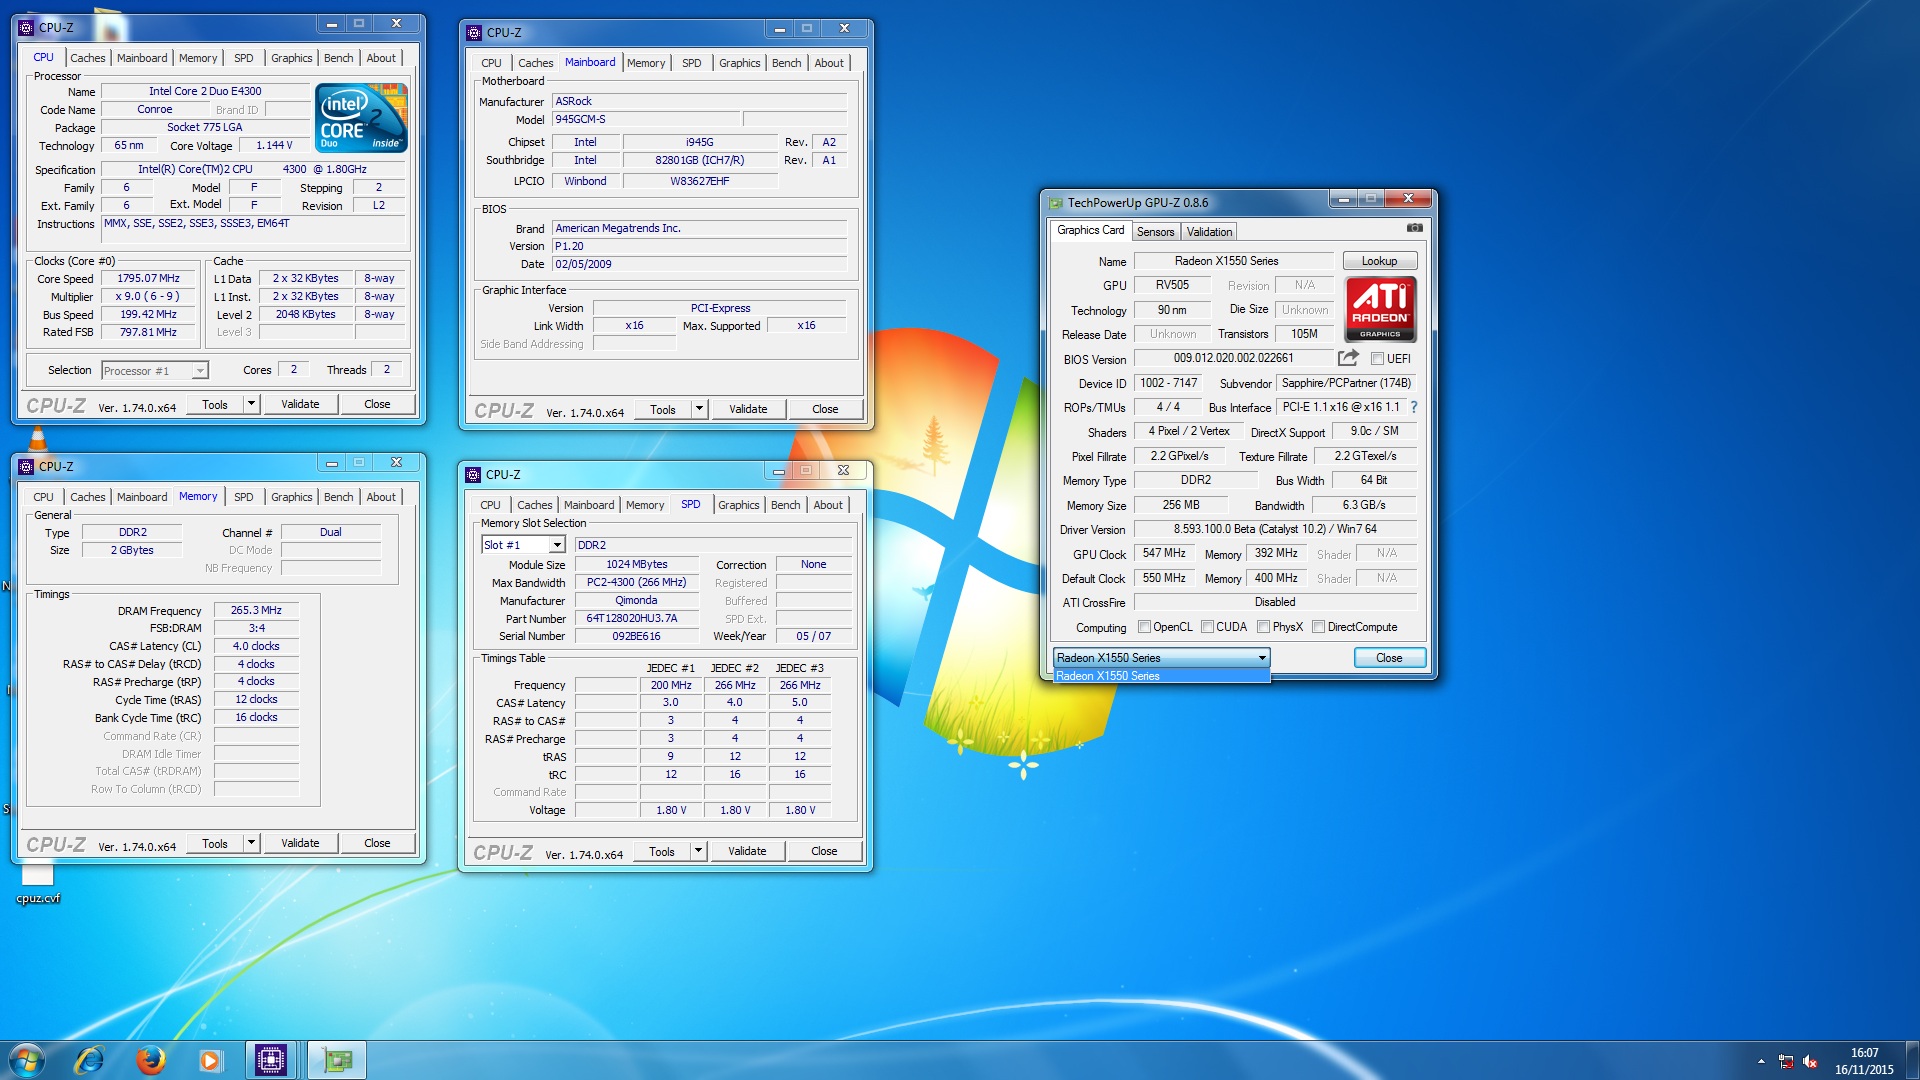Launch Internet Explorer from taskbar
The width and height of the screenshot is (1920, 1080).
point(89,1060)
